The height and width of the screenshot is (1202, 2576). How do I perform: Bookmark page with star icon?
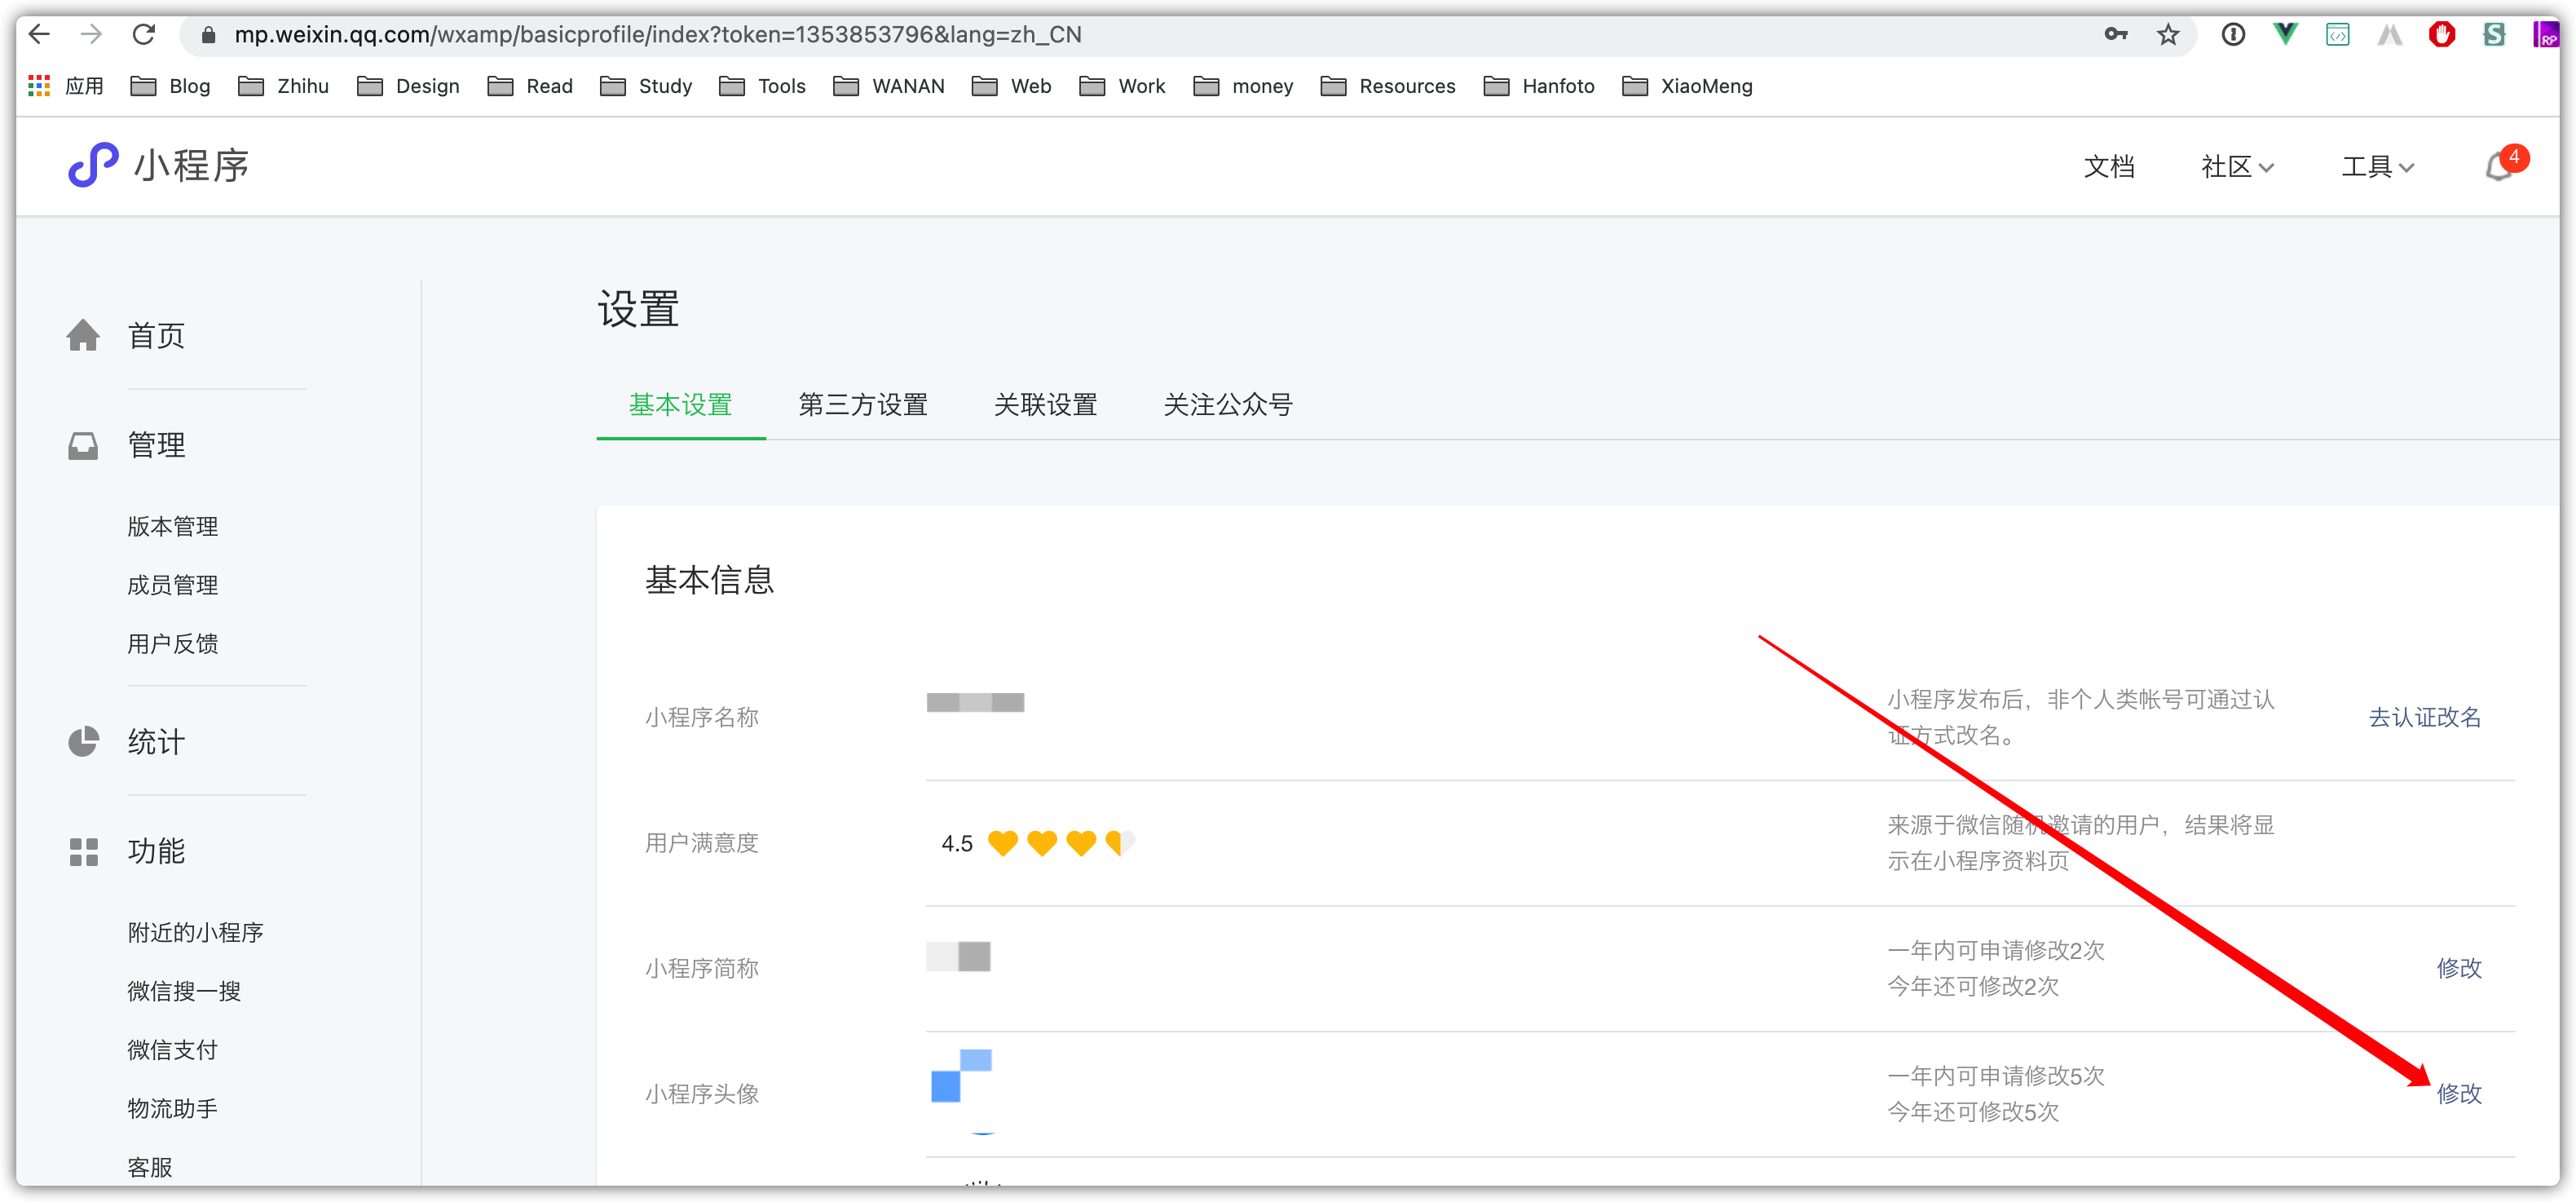point(2168,35)
